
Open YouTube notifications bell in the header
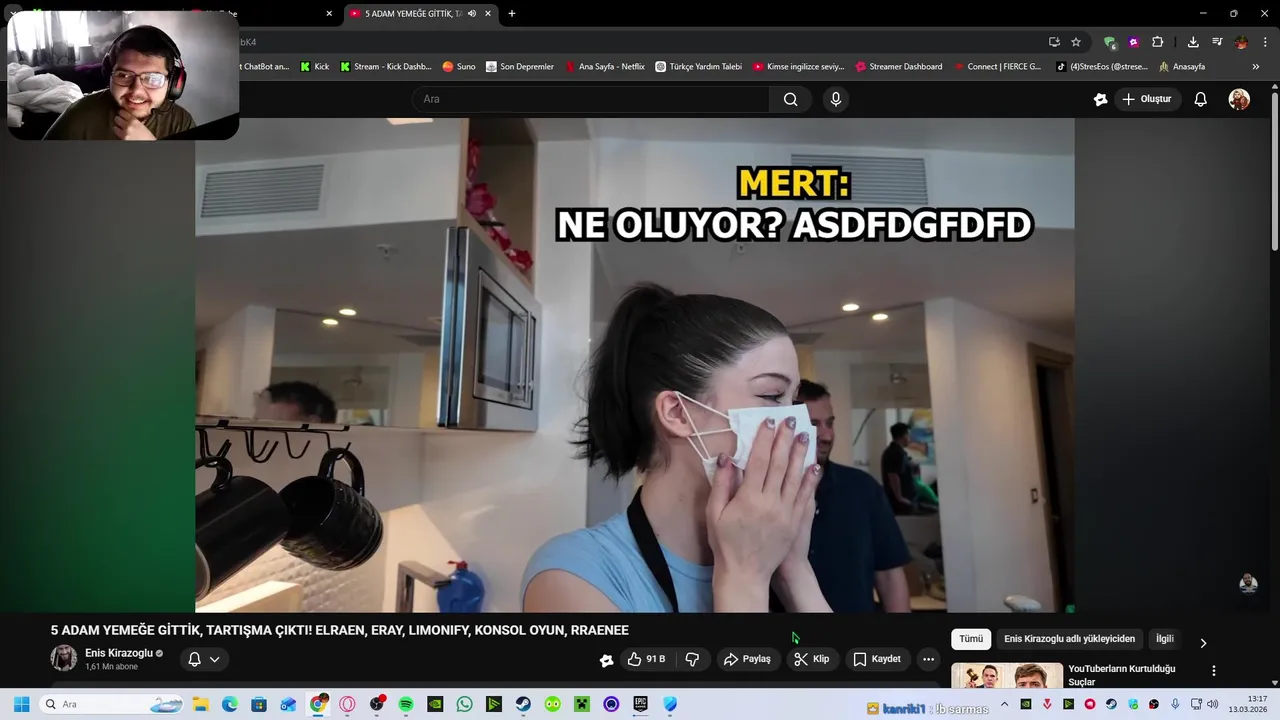[x=1201, y=99]
